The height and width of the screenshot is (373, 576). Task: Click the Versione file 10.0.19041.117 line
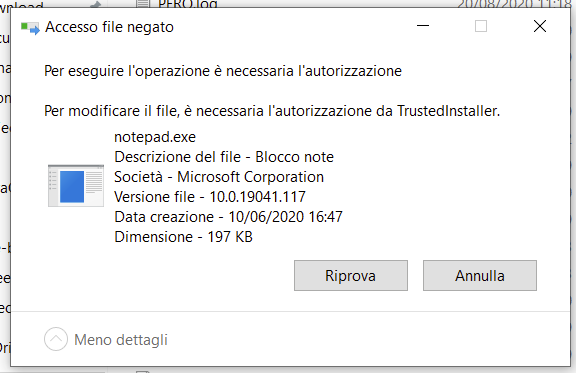210,197
